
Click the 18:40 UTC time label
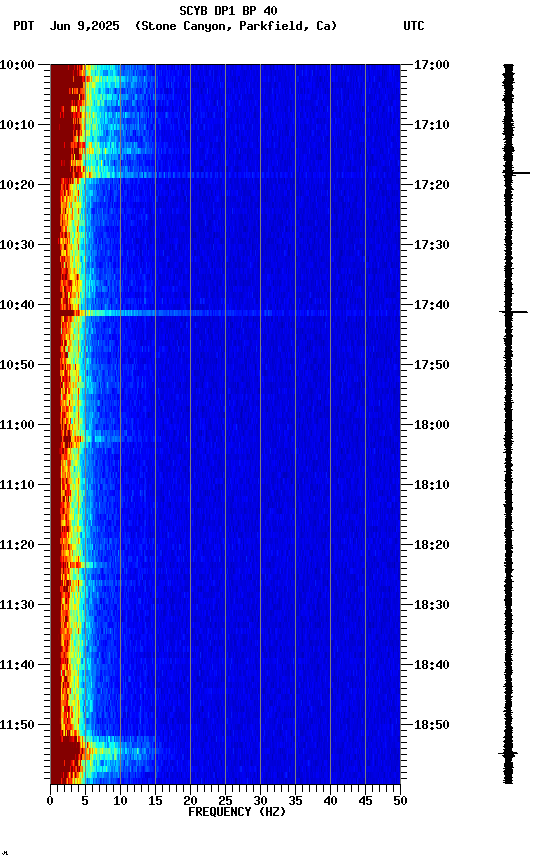click(x=432, y=665)
